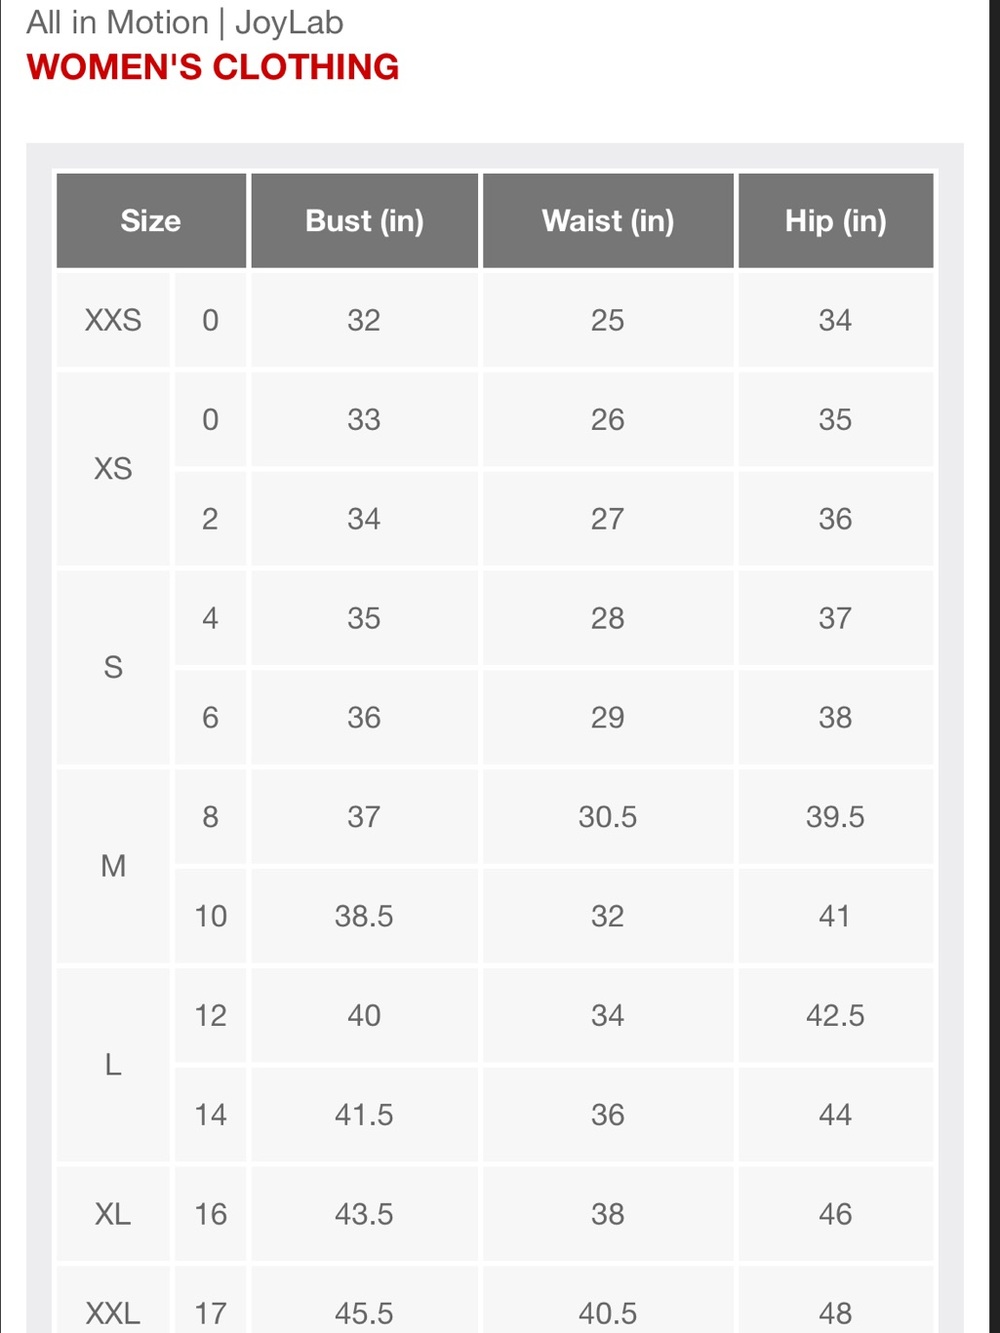Screen dimensions: 1000x1333
Task: Select the Size column header
Action: [x=151, y=220]
